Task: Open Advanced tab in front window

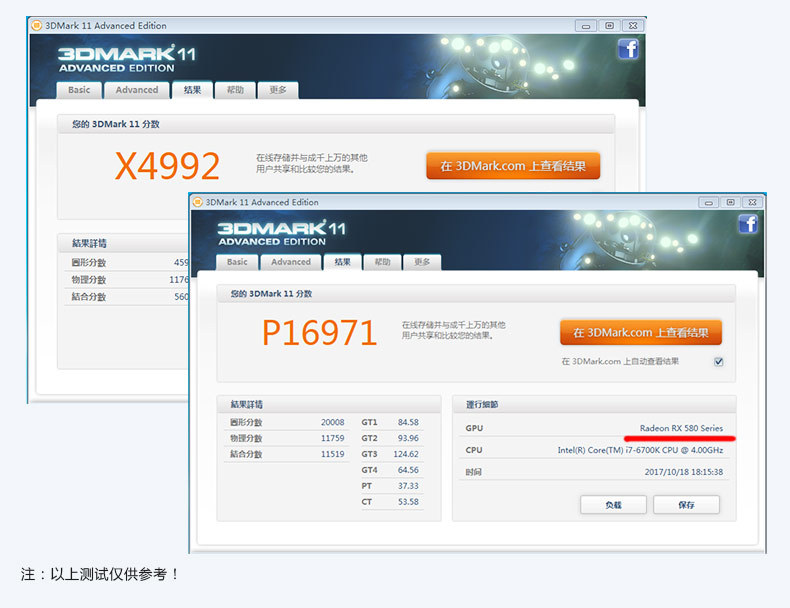Action: click(291, 262)
